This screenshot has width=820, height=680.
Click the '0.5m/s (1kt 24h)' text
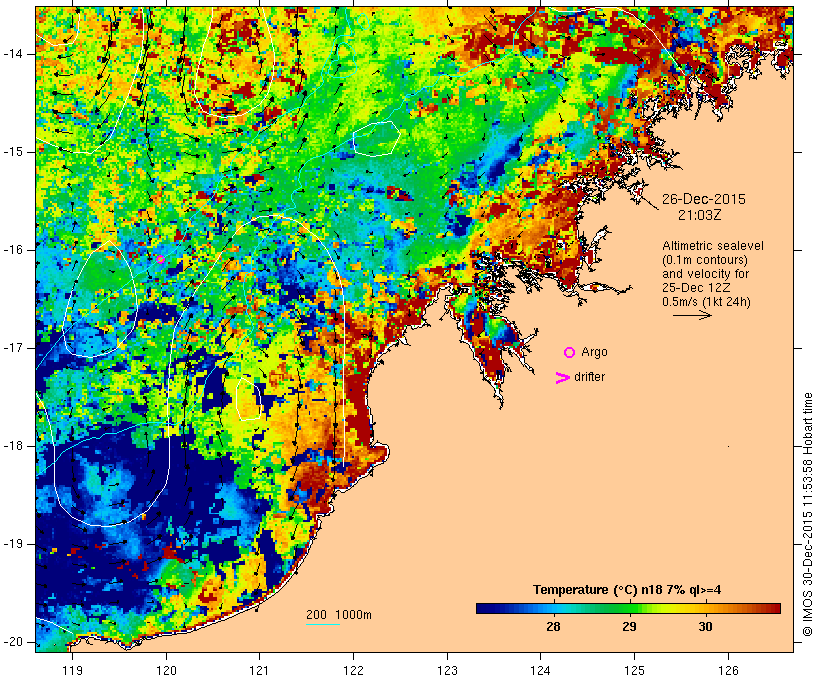(707, 302)
